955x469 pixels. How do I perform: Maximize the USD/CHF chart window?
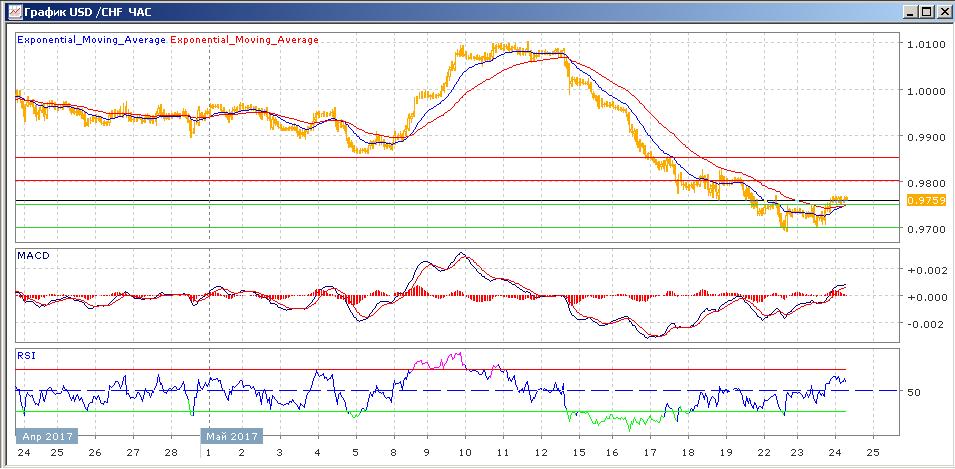(x=925, y=11)
